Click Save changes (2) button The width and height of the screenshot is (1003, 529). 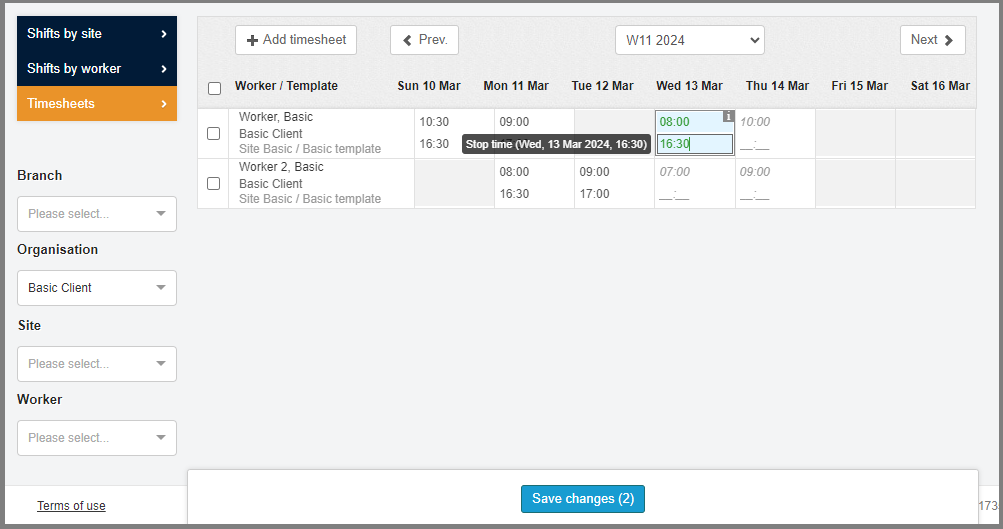583,499
